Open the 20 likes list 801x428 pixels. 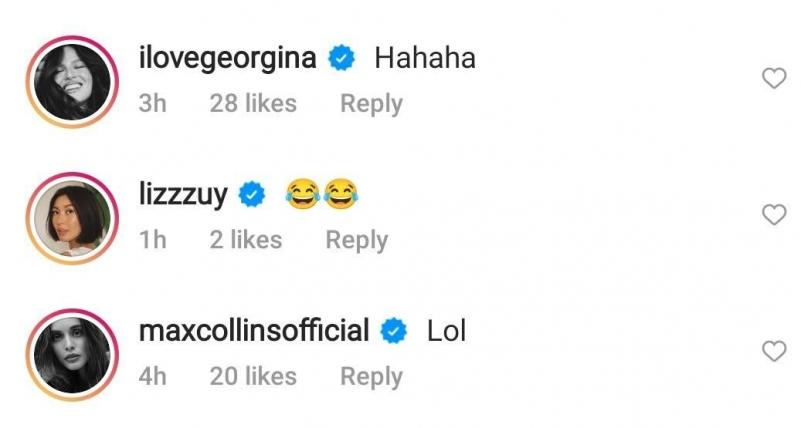coord(253,376)
